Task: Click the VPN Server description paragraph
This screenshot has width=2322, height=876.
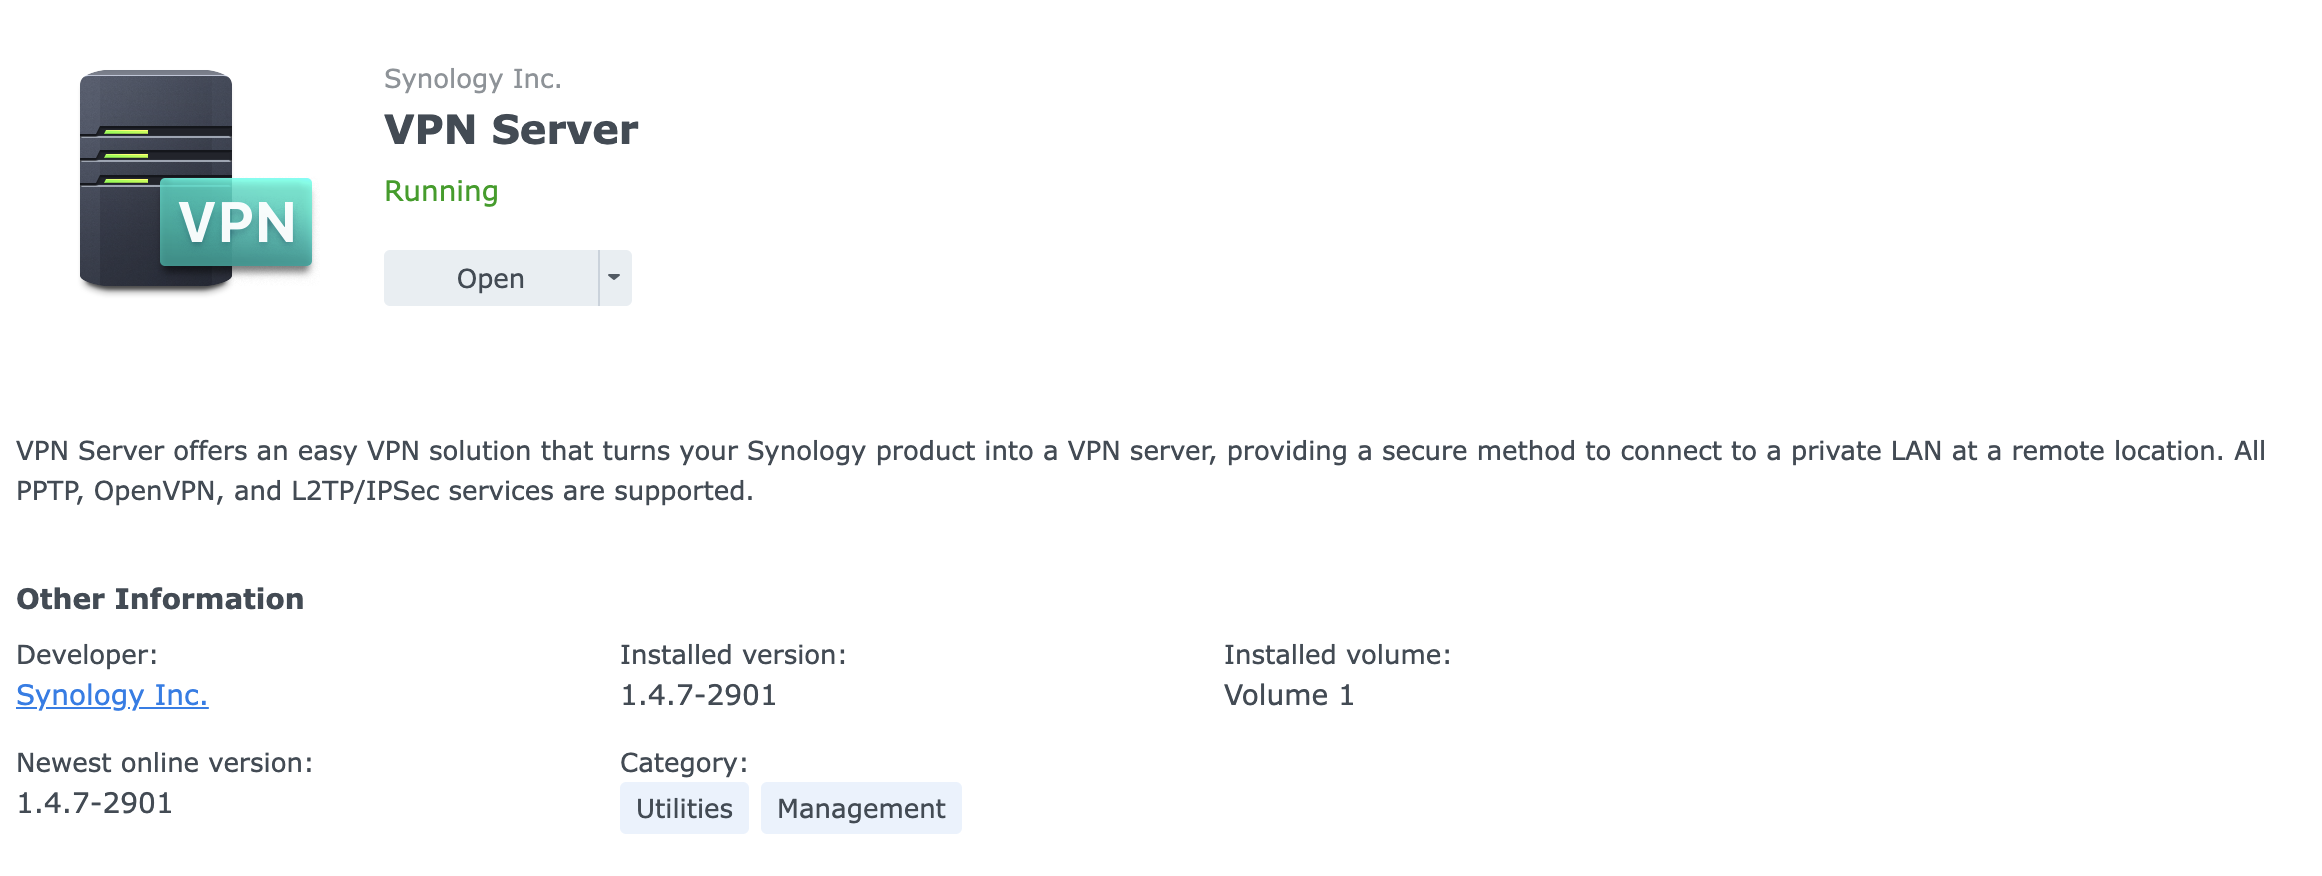Action: tap(1141, 471)
